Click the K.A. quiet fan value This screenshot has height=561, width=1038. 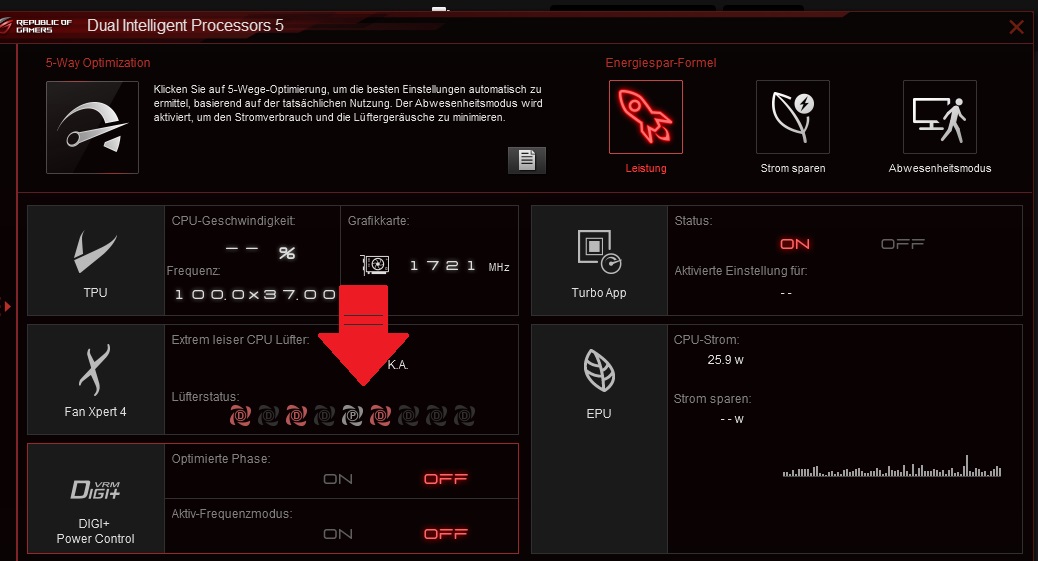pos(398,365)
